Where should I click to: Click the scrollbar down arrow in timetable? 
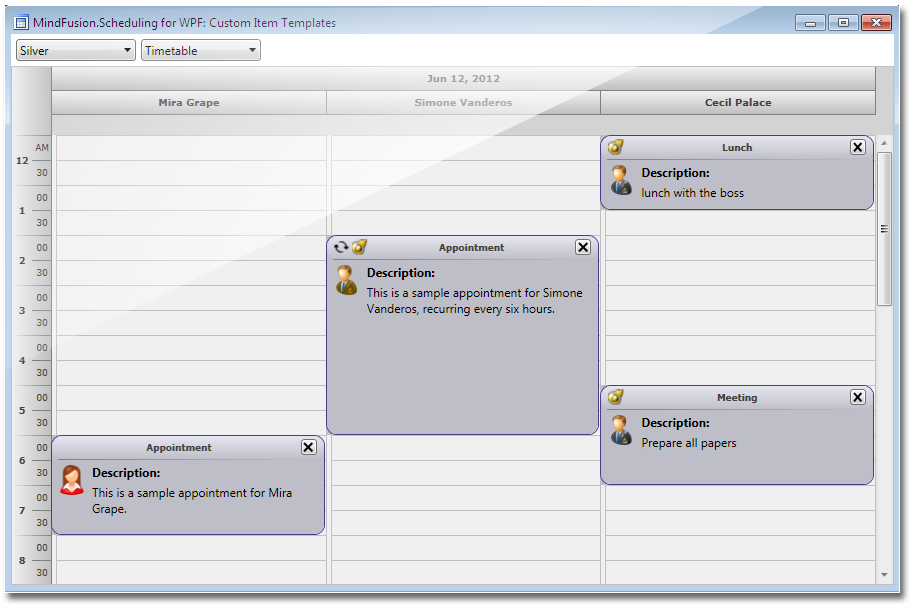point(883,575)
